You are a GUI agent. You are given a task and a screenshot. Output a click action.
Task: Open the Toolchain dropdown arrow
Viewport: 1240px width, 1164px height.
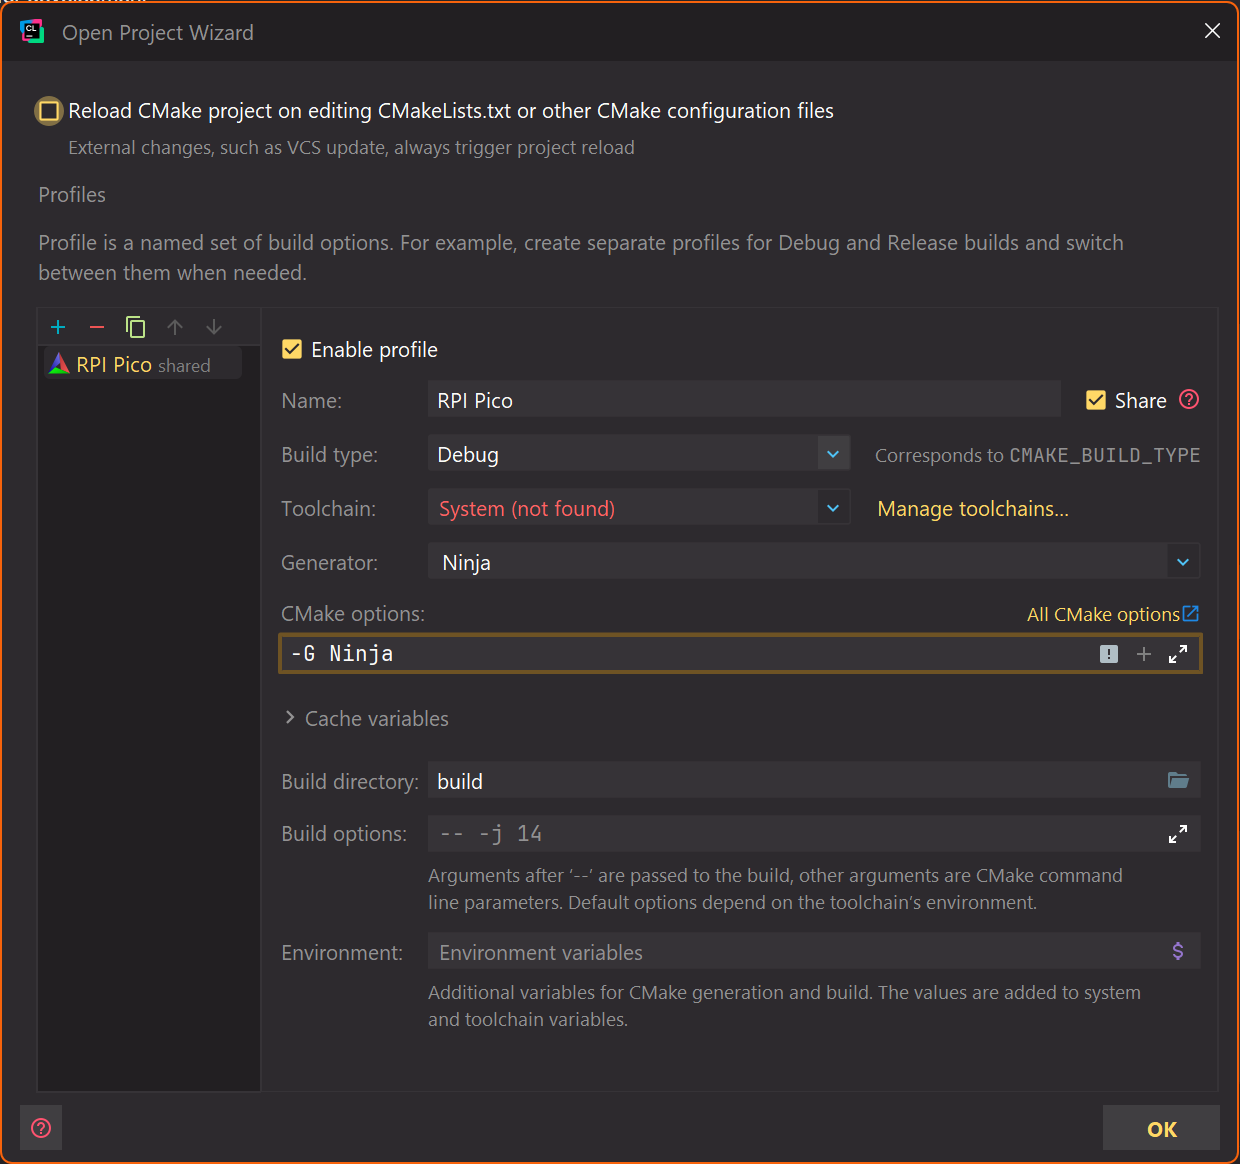tap(833, 508)
